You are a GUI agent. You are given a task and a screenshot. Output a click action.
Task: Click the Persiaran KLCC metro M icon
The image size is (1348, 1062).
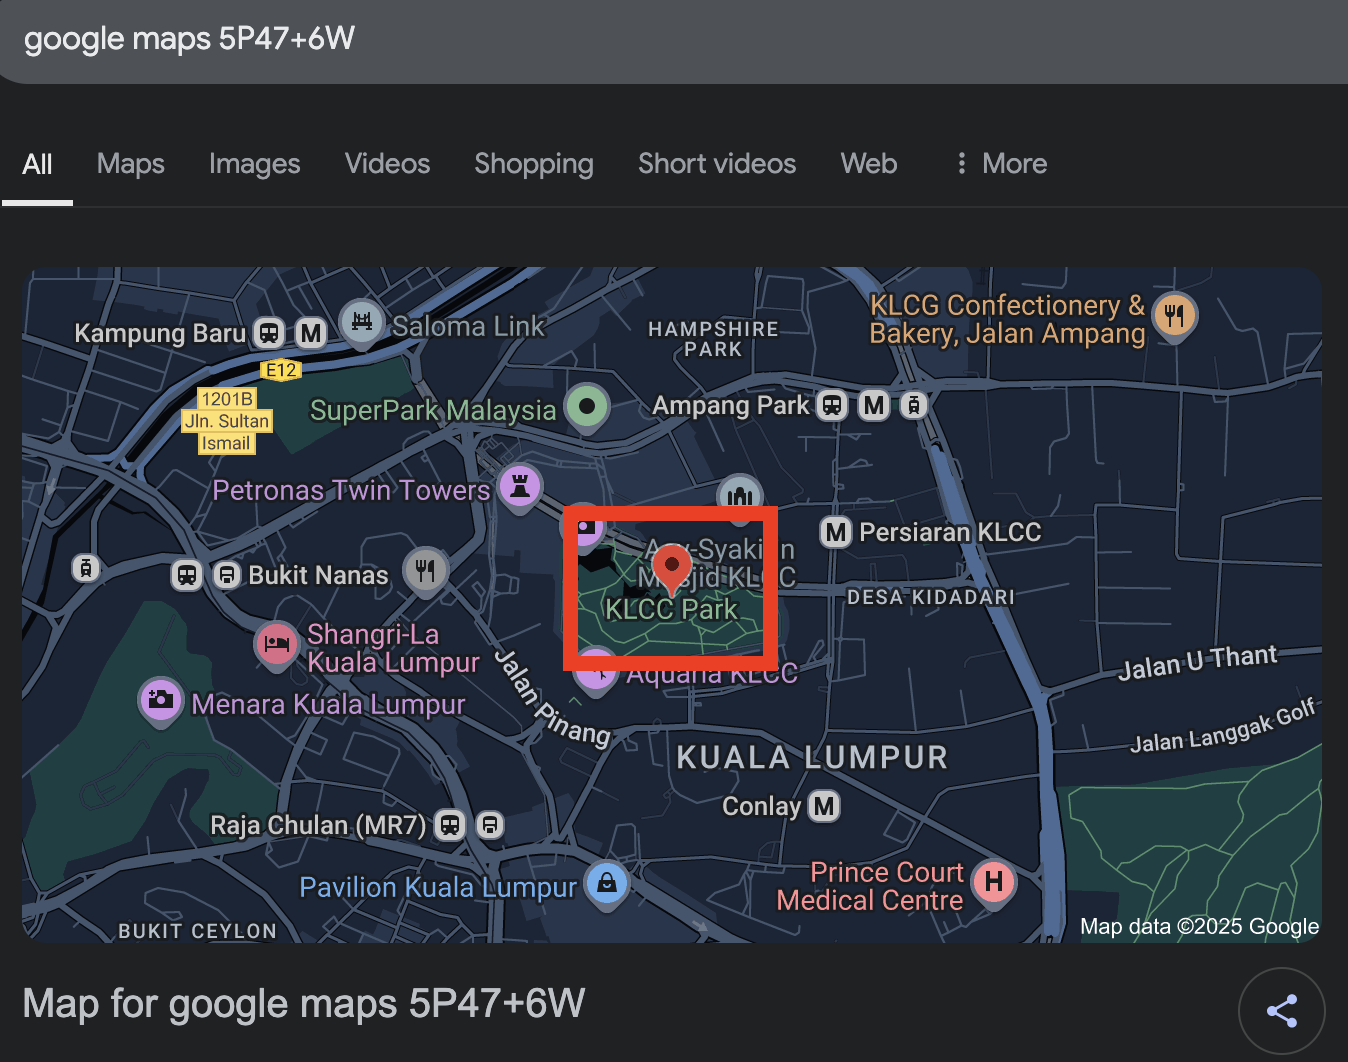836,532
